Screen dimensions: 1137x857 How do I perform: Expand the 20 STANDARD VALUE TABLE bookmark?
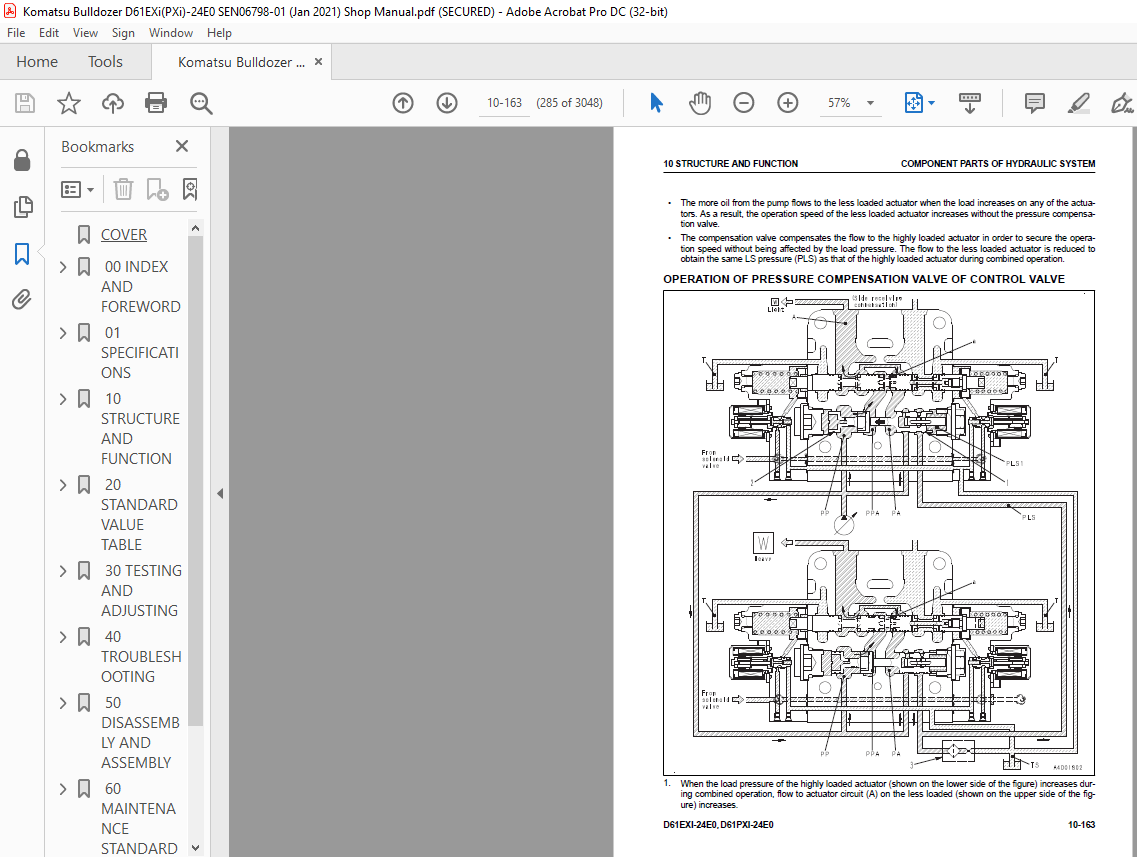[63, 484]
